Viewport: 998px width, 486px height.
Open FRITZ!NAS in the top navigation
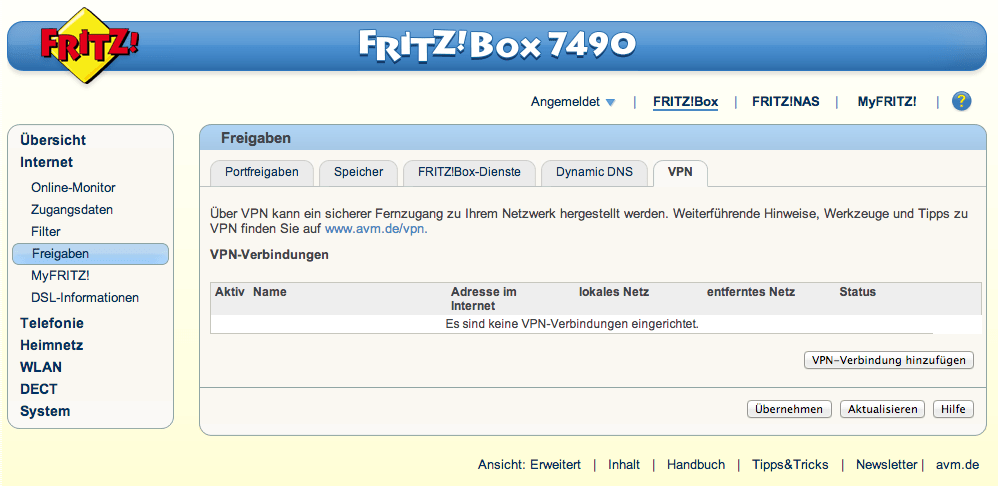[x=785, y=102]
